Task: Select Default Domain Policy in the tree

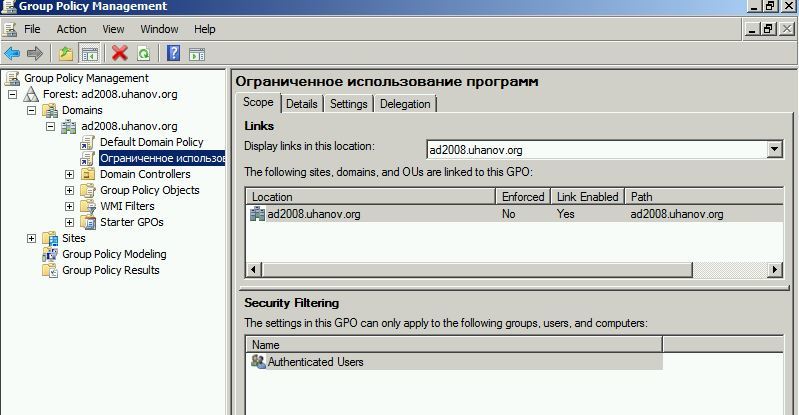Action: point(151,142)
